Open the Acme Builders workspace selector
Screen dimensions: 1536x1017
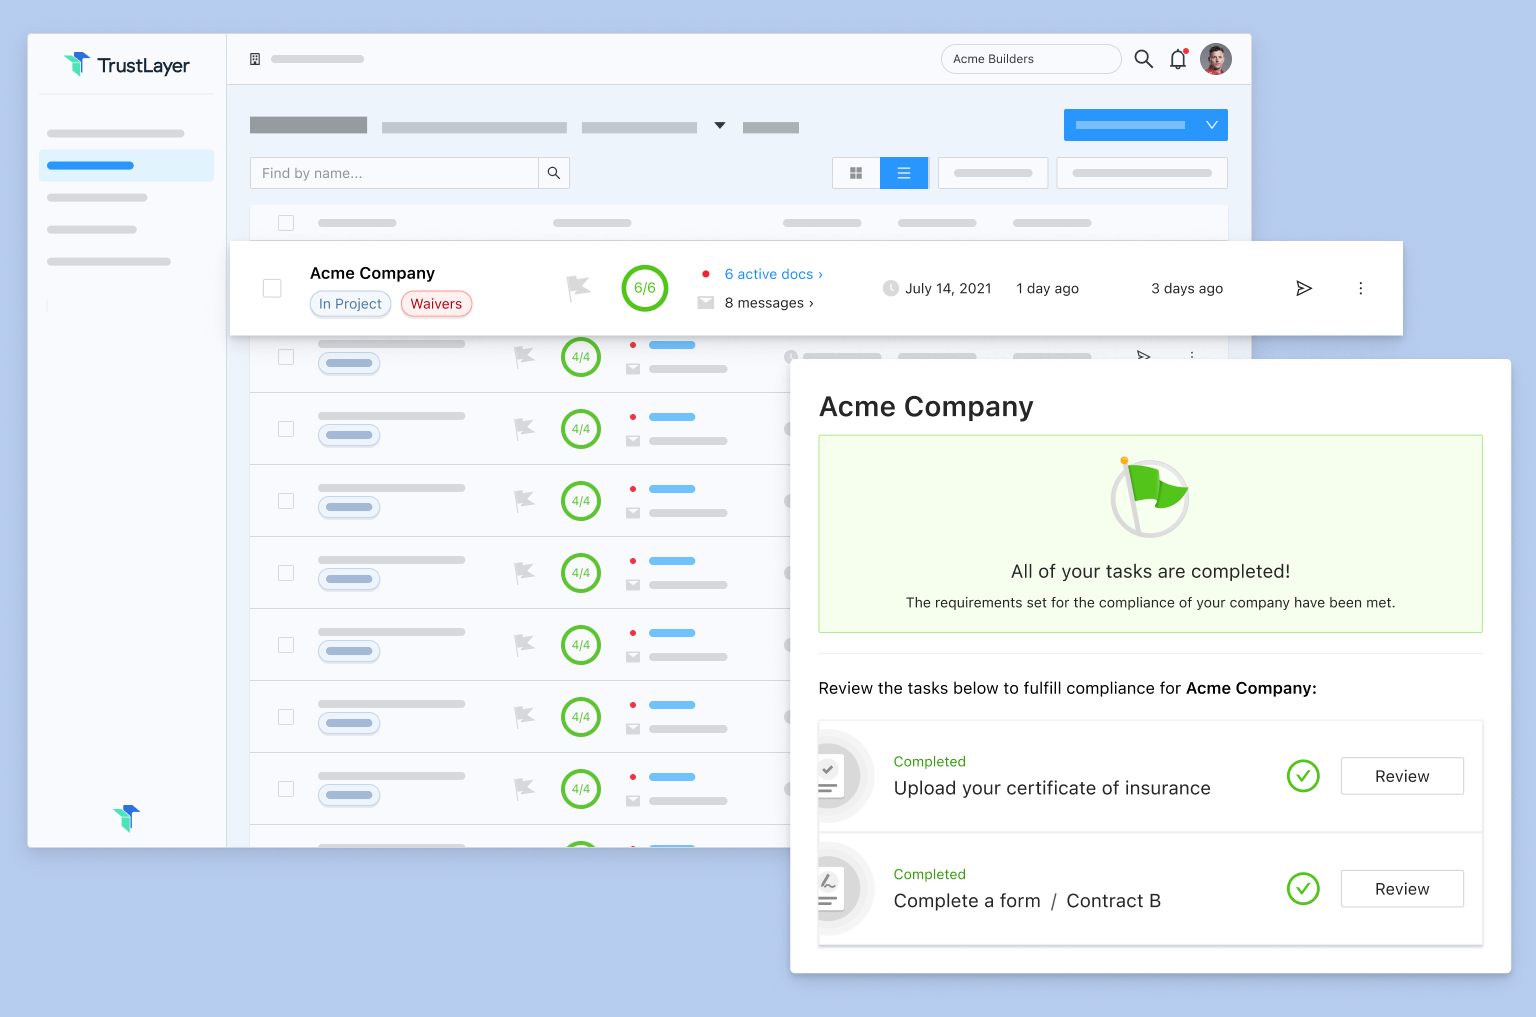[1030, 59]
